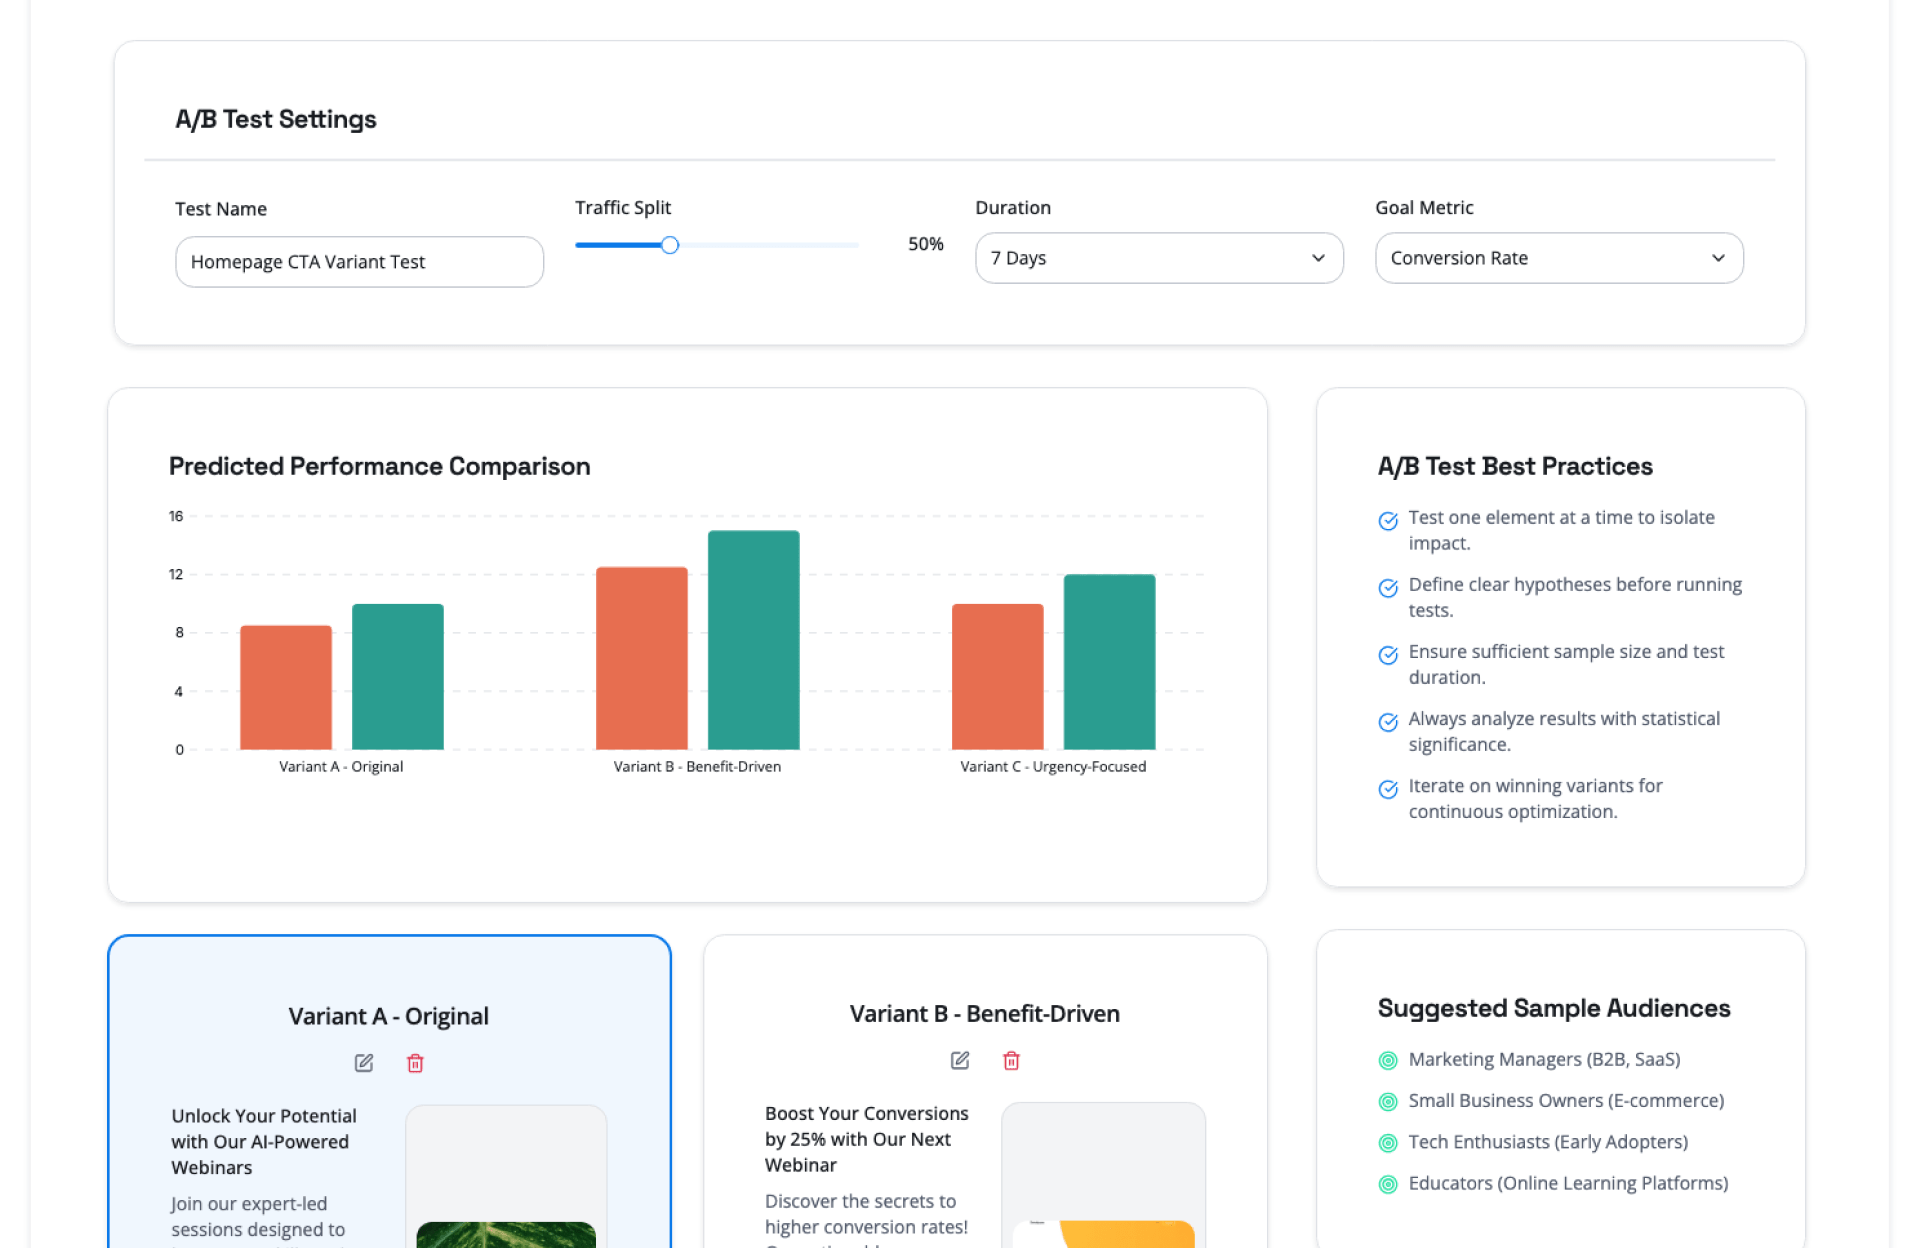Viewport: 1920px width, 1248px height.
Task: Click teal bar for Variant B in chart
Action: [x=753, y=640]
